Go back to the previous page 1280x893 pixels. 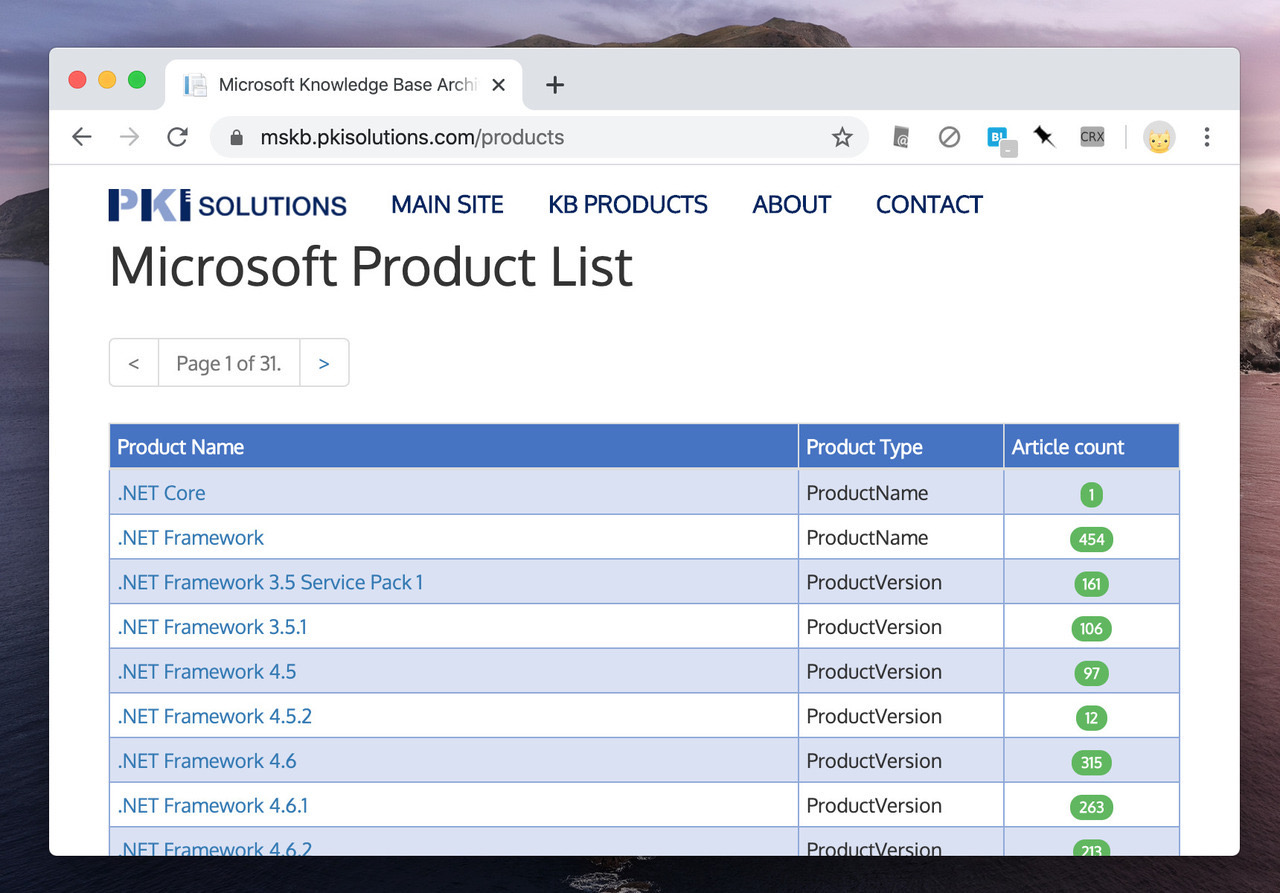coord(82,137)
